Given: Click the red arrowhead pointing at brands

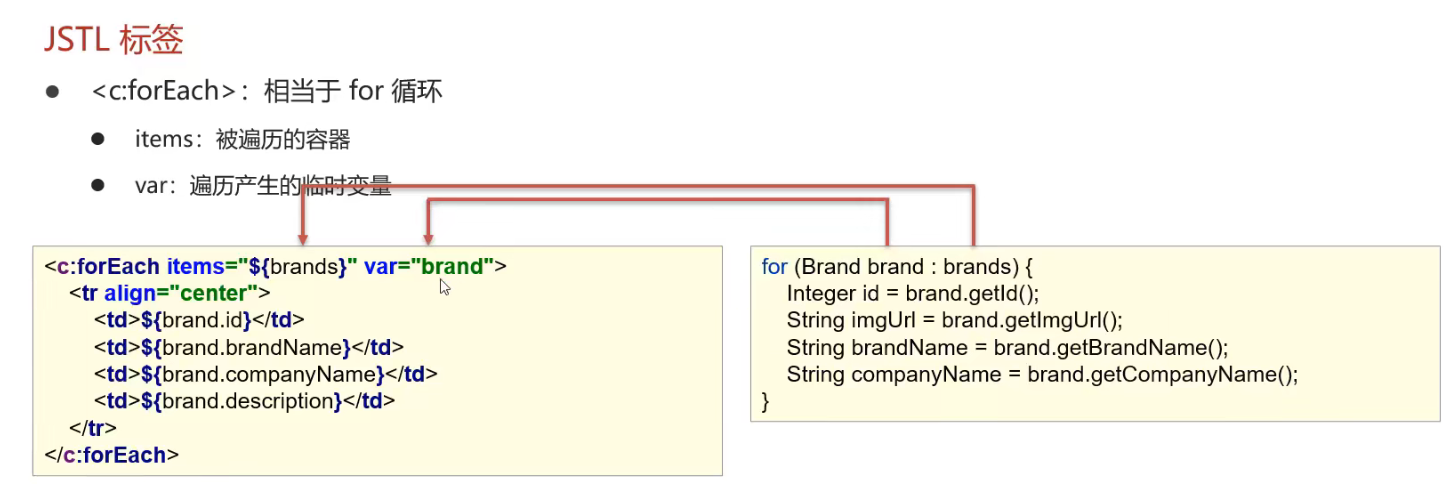Looking at the screenshot, I should 303,239.
